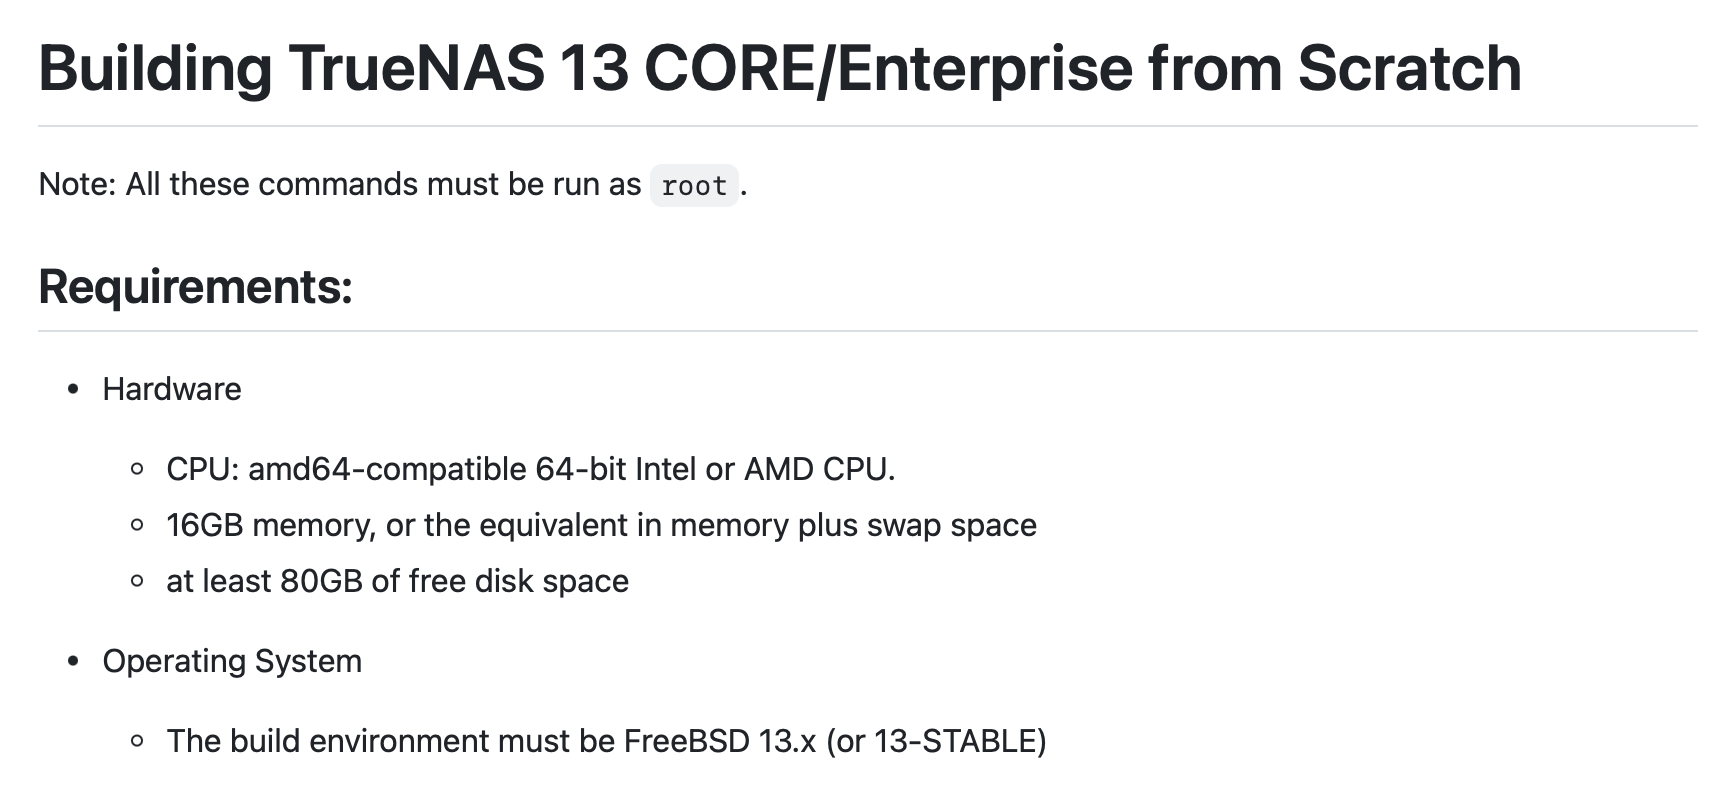The height and width of the screenshot is (788, 1734).
Task: Click "80GB" in the disk space line
Action: [321, 581]
